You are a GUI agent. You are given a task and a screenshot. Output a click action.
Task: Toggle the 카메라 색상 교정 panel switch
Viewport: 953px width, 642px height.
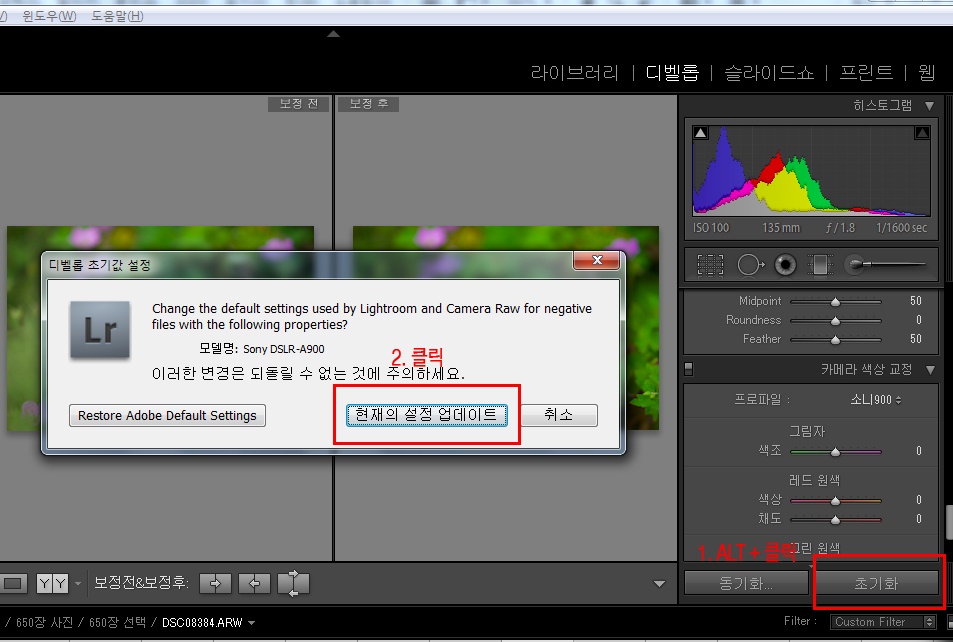tap(688, 369)
